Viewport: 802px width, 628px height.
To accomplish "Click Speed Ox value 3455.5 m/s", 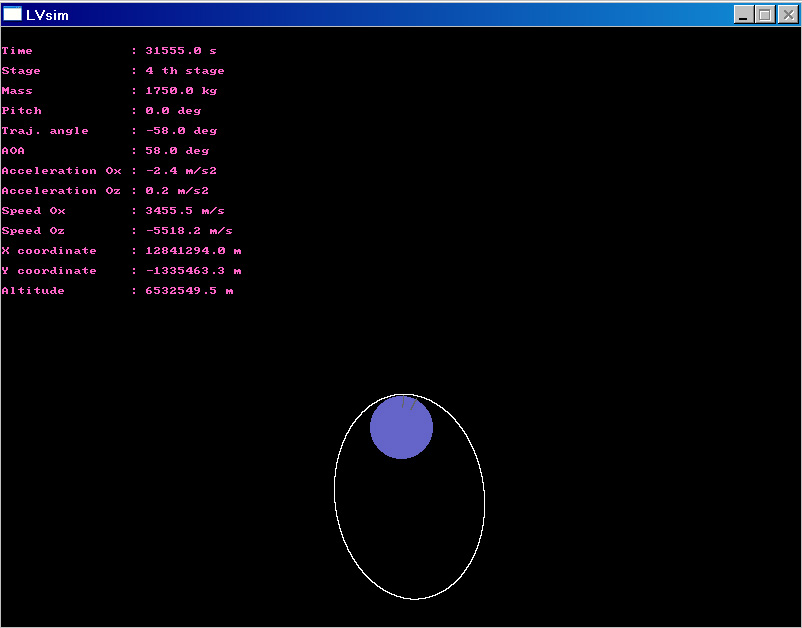I will [x=185, y=210].
